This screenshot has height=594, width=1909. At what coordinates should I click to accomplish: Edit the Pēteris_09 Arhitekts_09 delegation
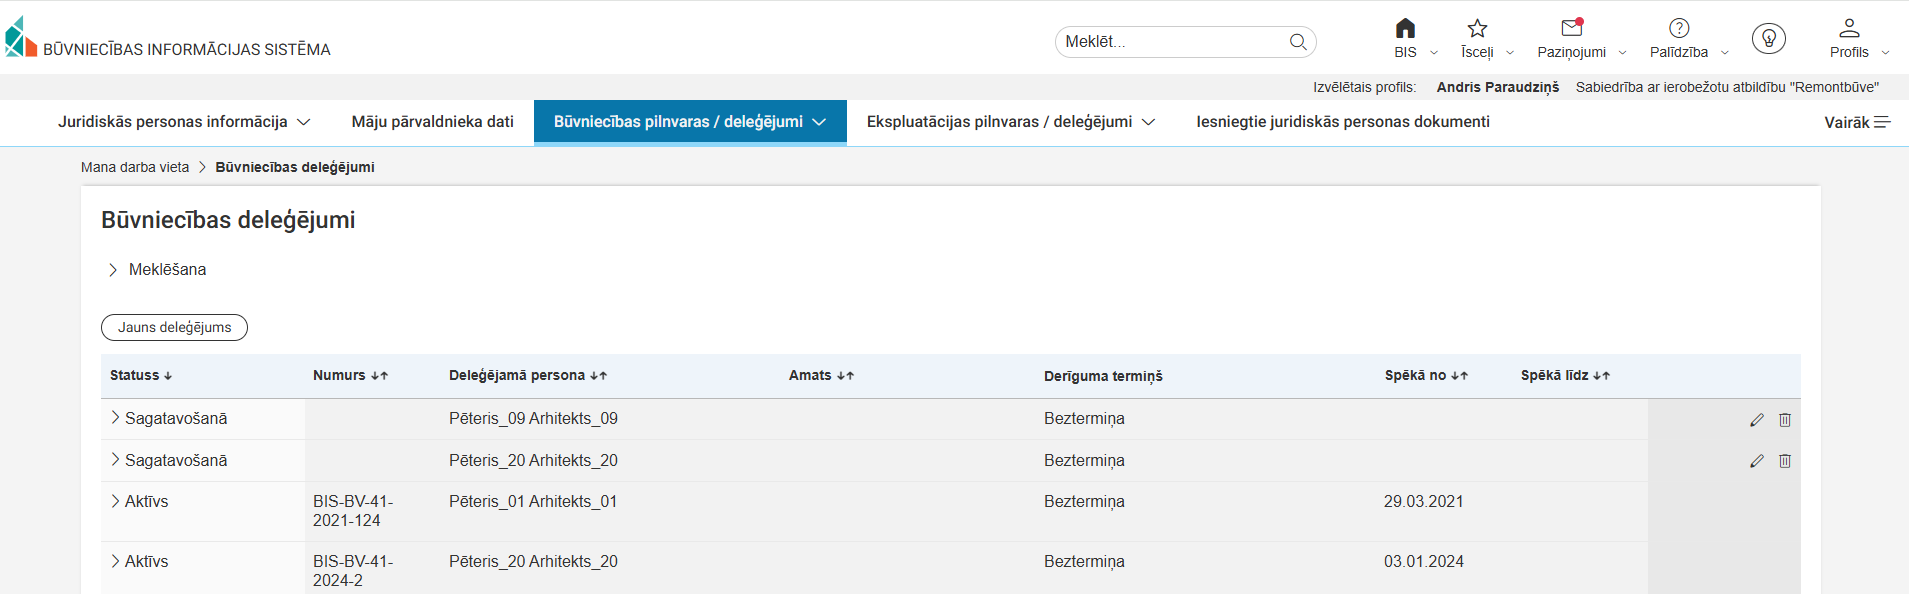pos(1757,420)
